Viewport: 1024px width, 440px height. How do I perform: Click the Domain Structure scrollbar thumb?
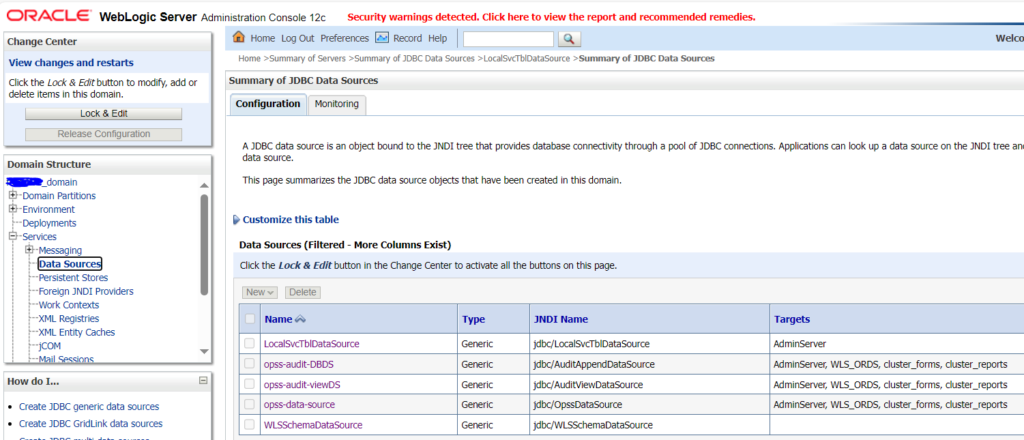tap(204, 245)
